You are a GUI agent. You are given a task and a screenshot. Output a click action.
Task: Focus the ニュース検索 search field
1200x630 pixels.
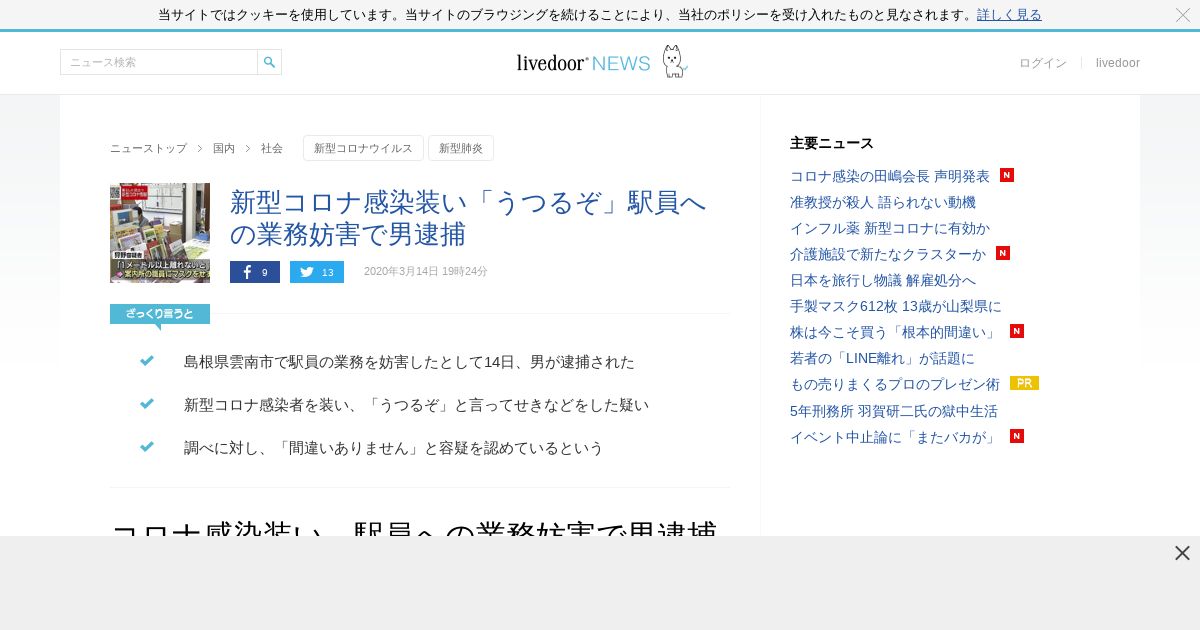point(159,62)
